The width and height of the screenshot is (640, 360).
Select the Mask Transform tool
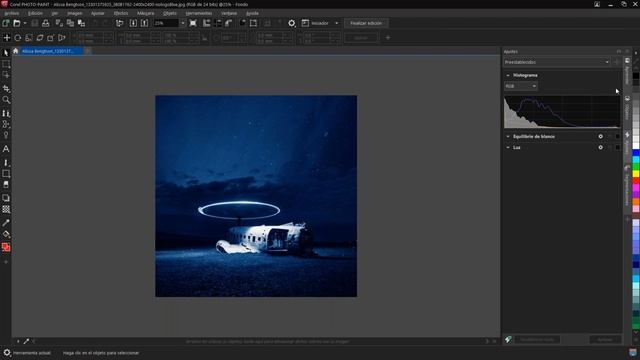click(6, 75)
